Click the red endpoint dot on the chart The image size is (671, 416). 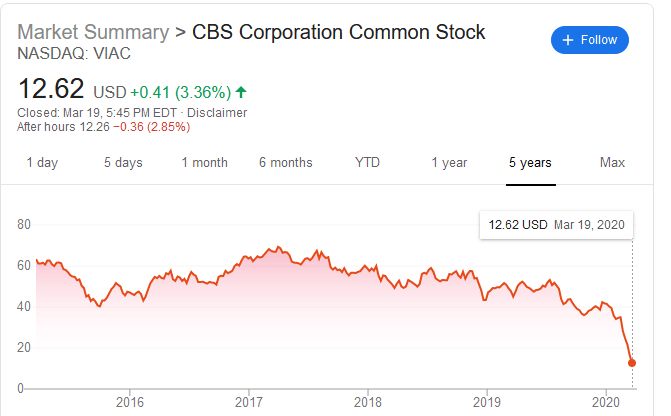pyautogui.click(x=632, y=363)
